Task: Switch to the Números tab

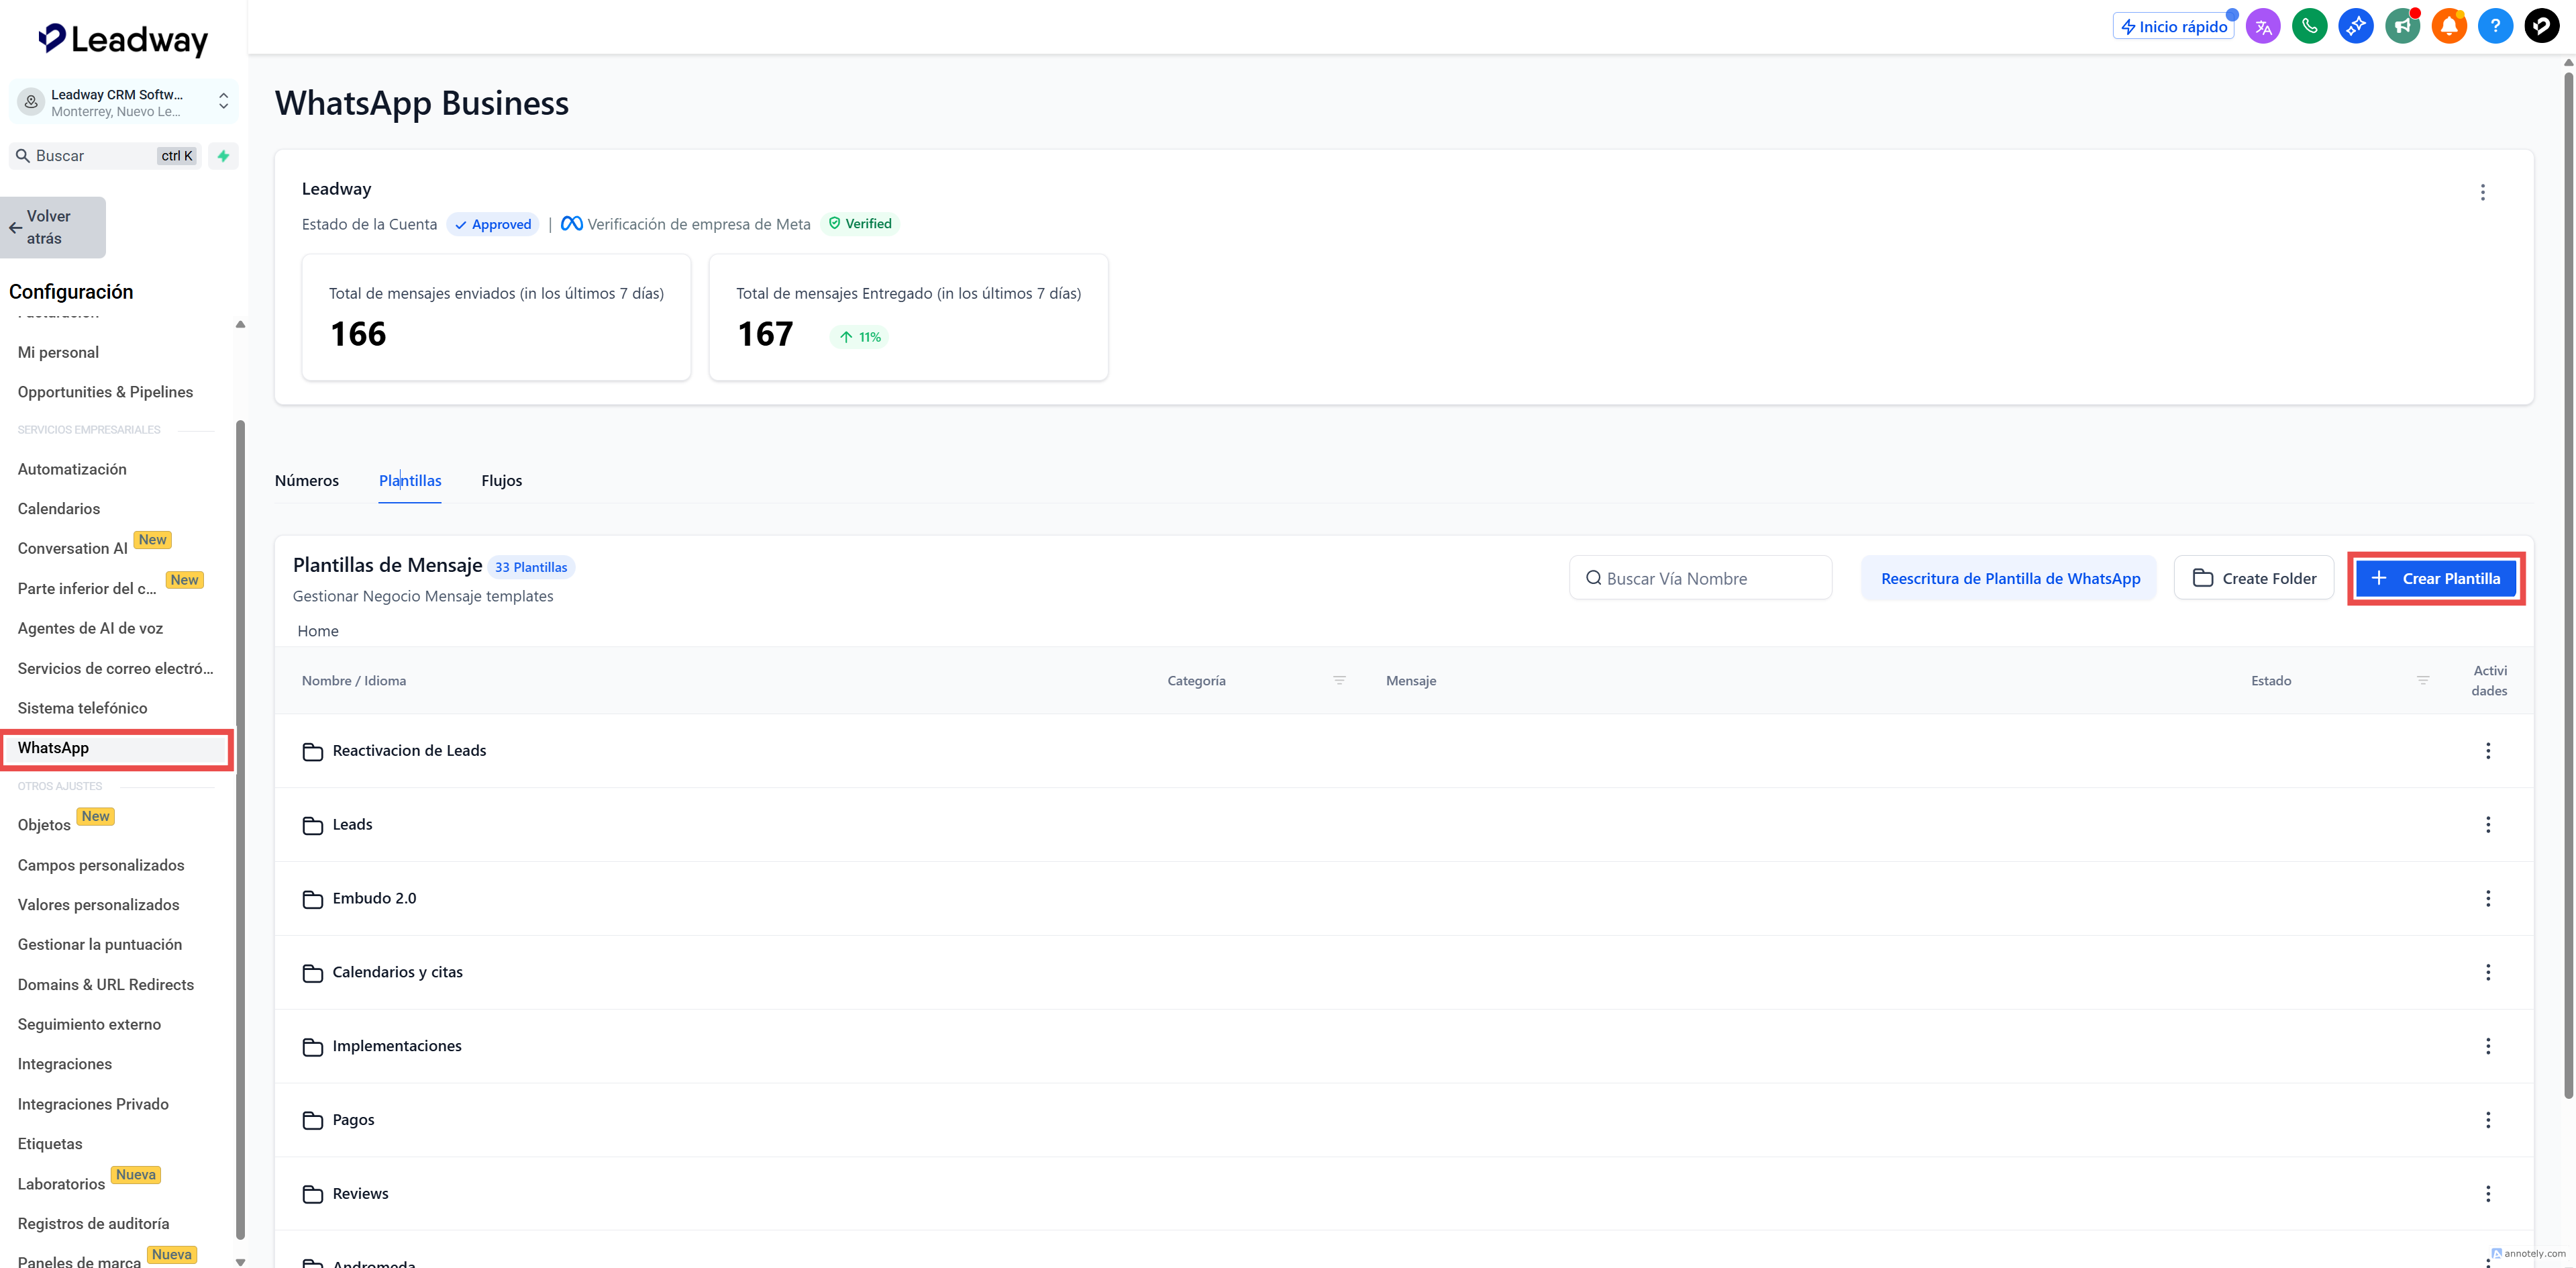Action: pyautogui.click(x=306, y=481)
